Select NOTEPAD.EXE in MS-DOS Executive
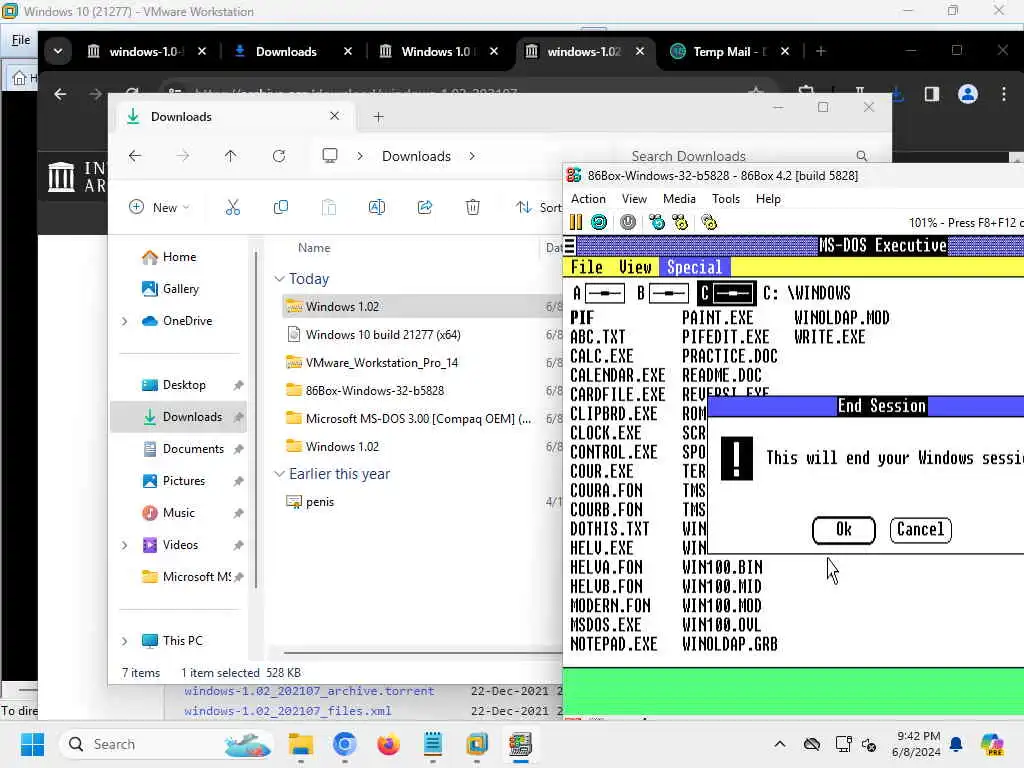 (613, 644)
